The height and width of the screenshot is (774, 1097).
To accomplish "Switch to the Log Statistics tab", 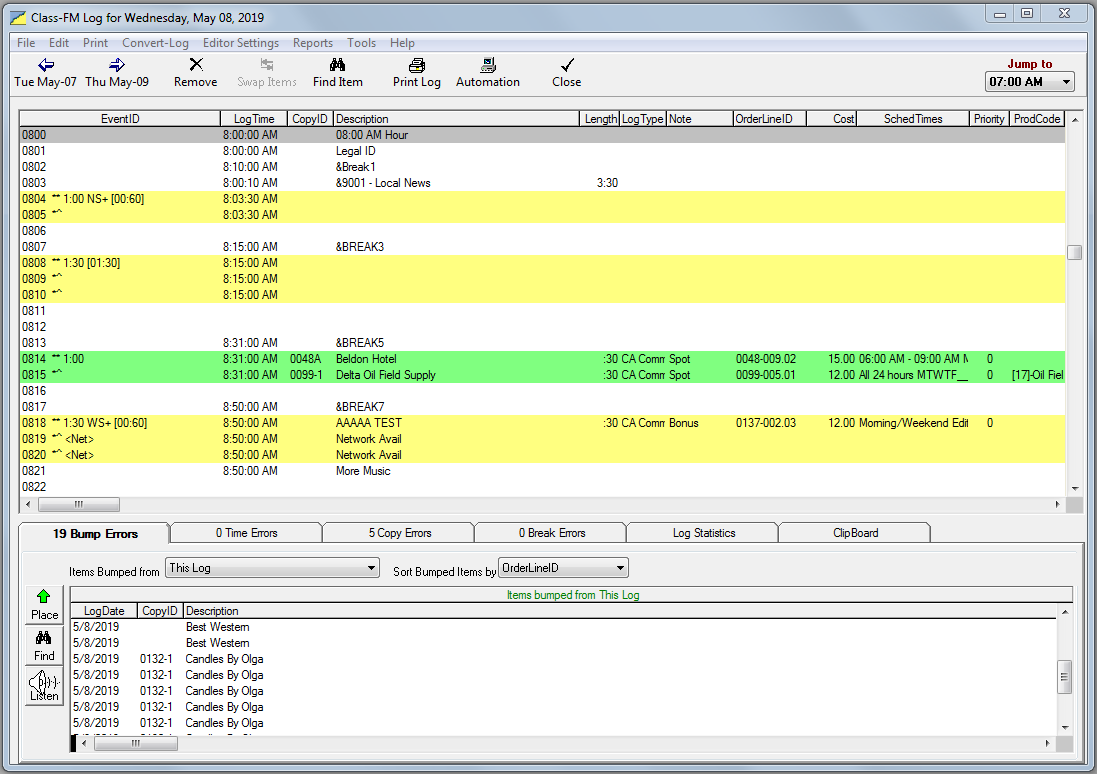I will [703, 533].
